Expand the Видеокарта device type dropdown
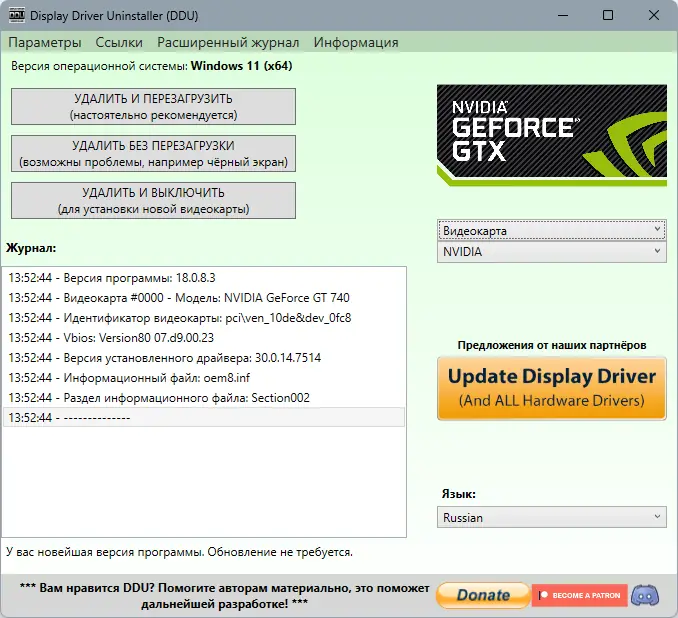 (552, 231)
